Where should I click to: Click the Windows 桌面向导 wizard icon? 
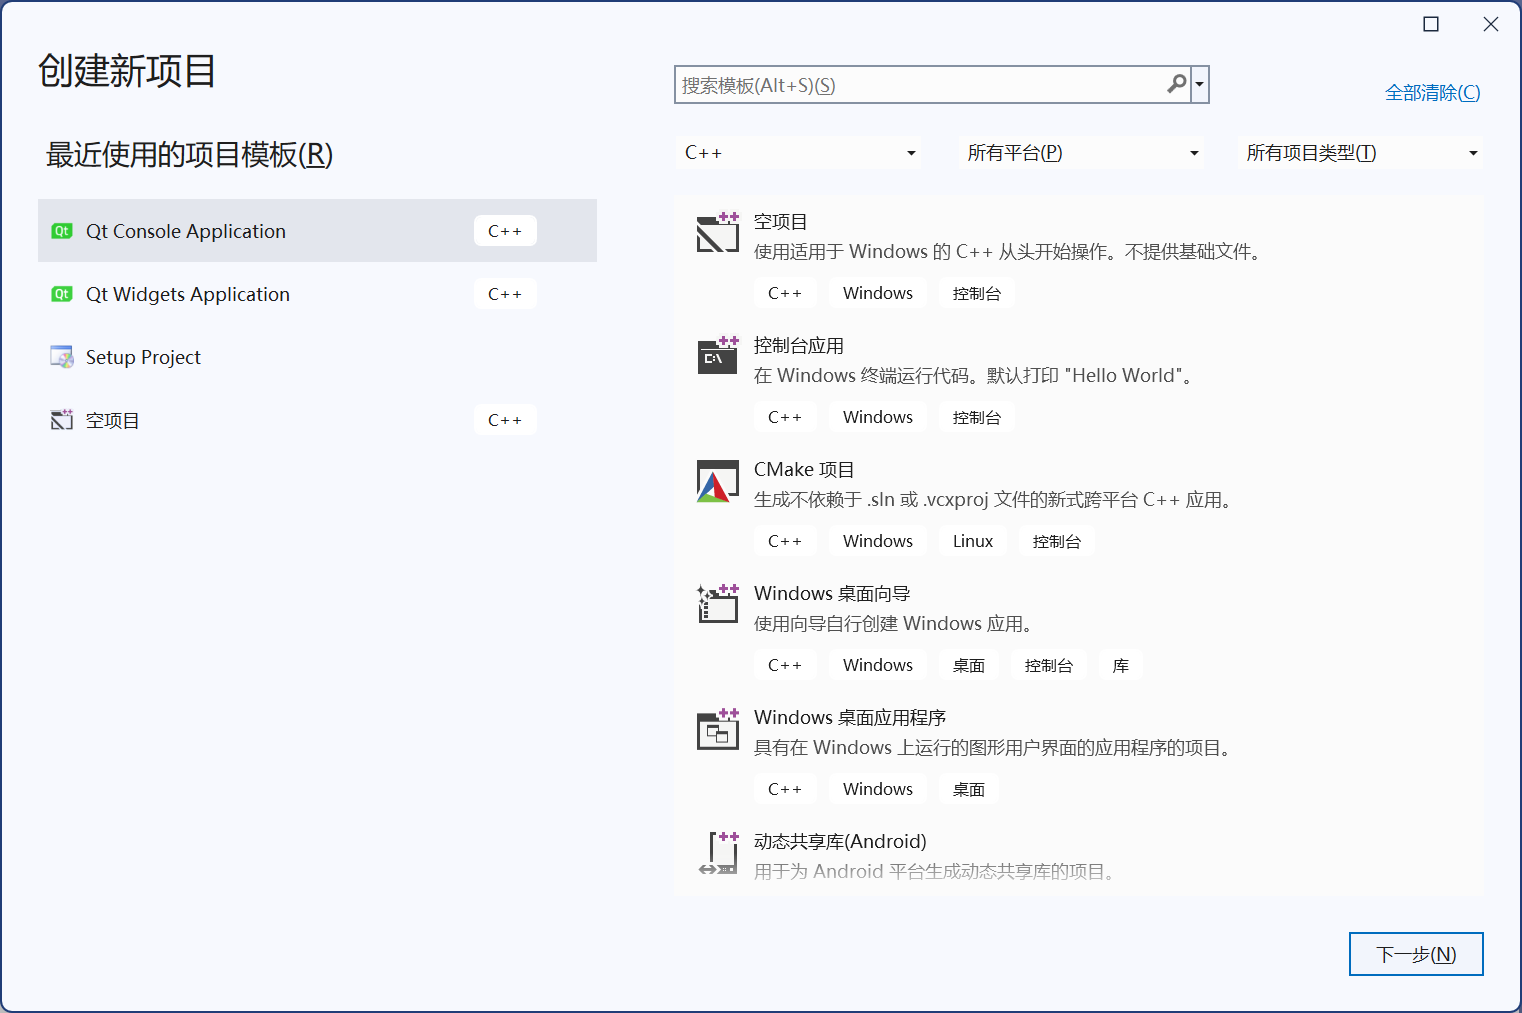(x=718, y=604)
